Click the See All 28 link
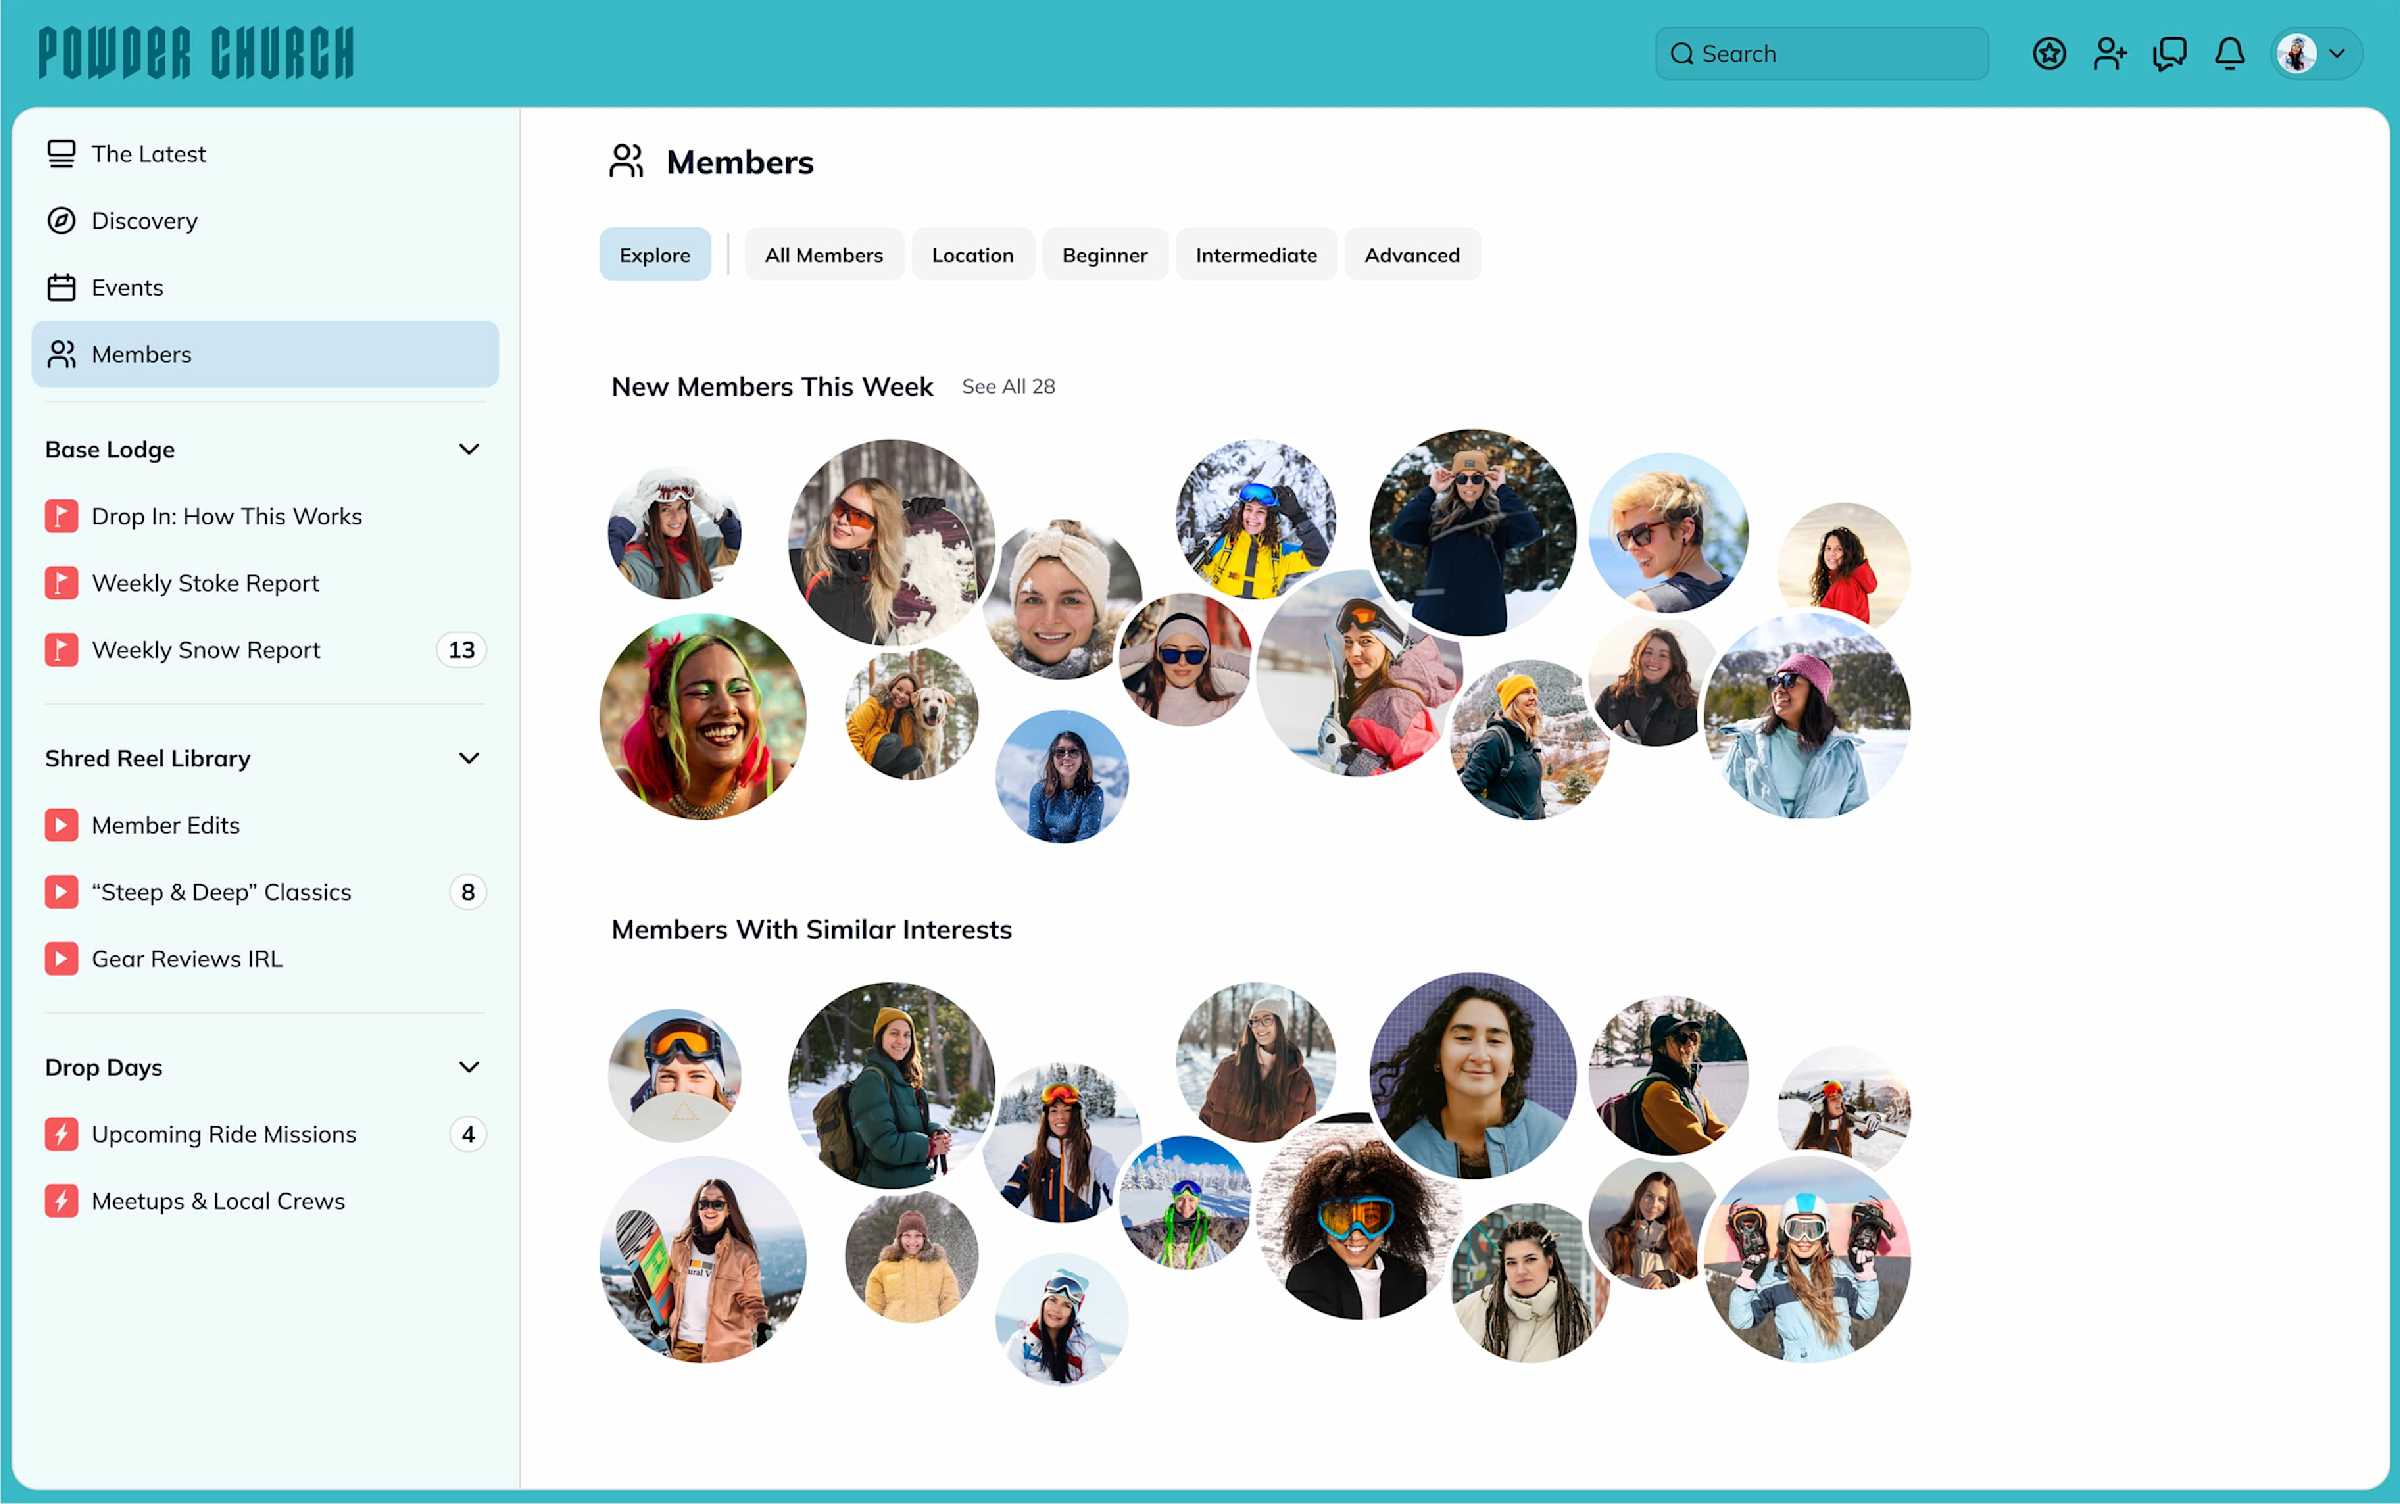The image size is (2400, 1504). tap(1008, 387)
